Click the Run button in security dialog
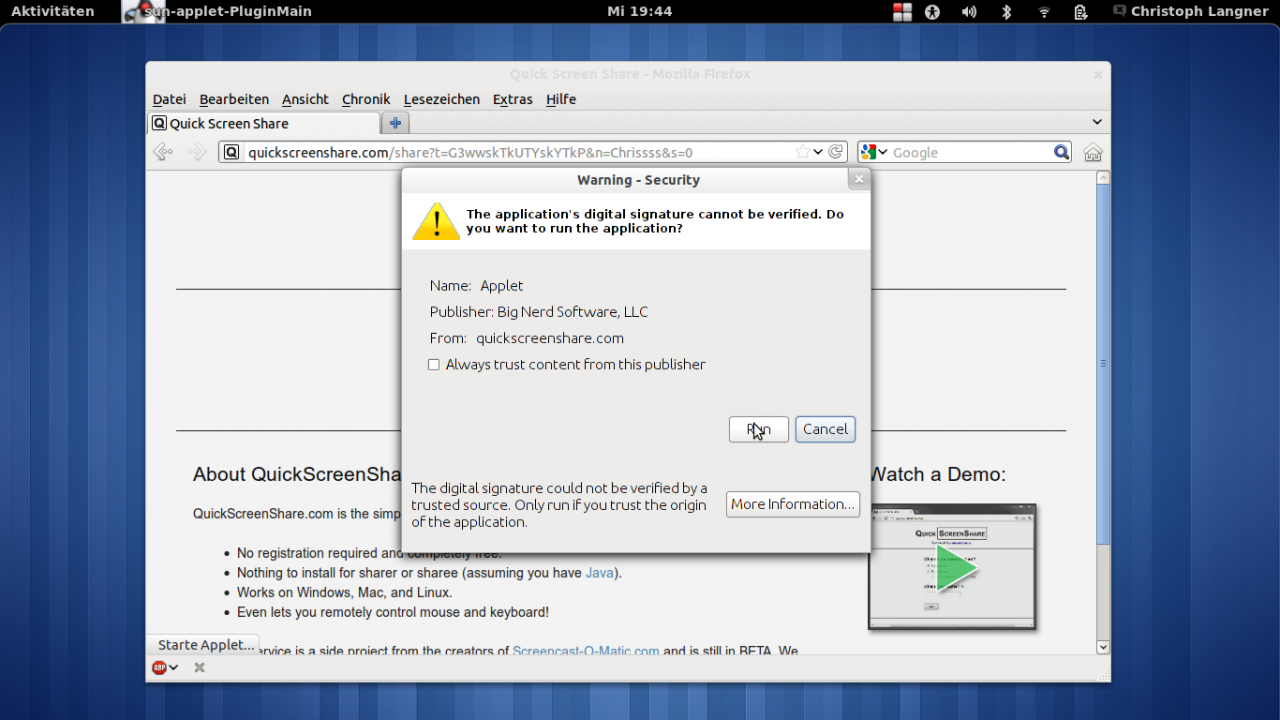Image resolution: width=1280 pixels, height=720 pixels. pos(759,429)
